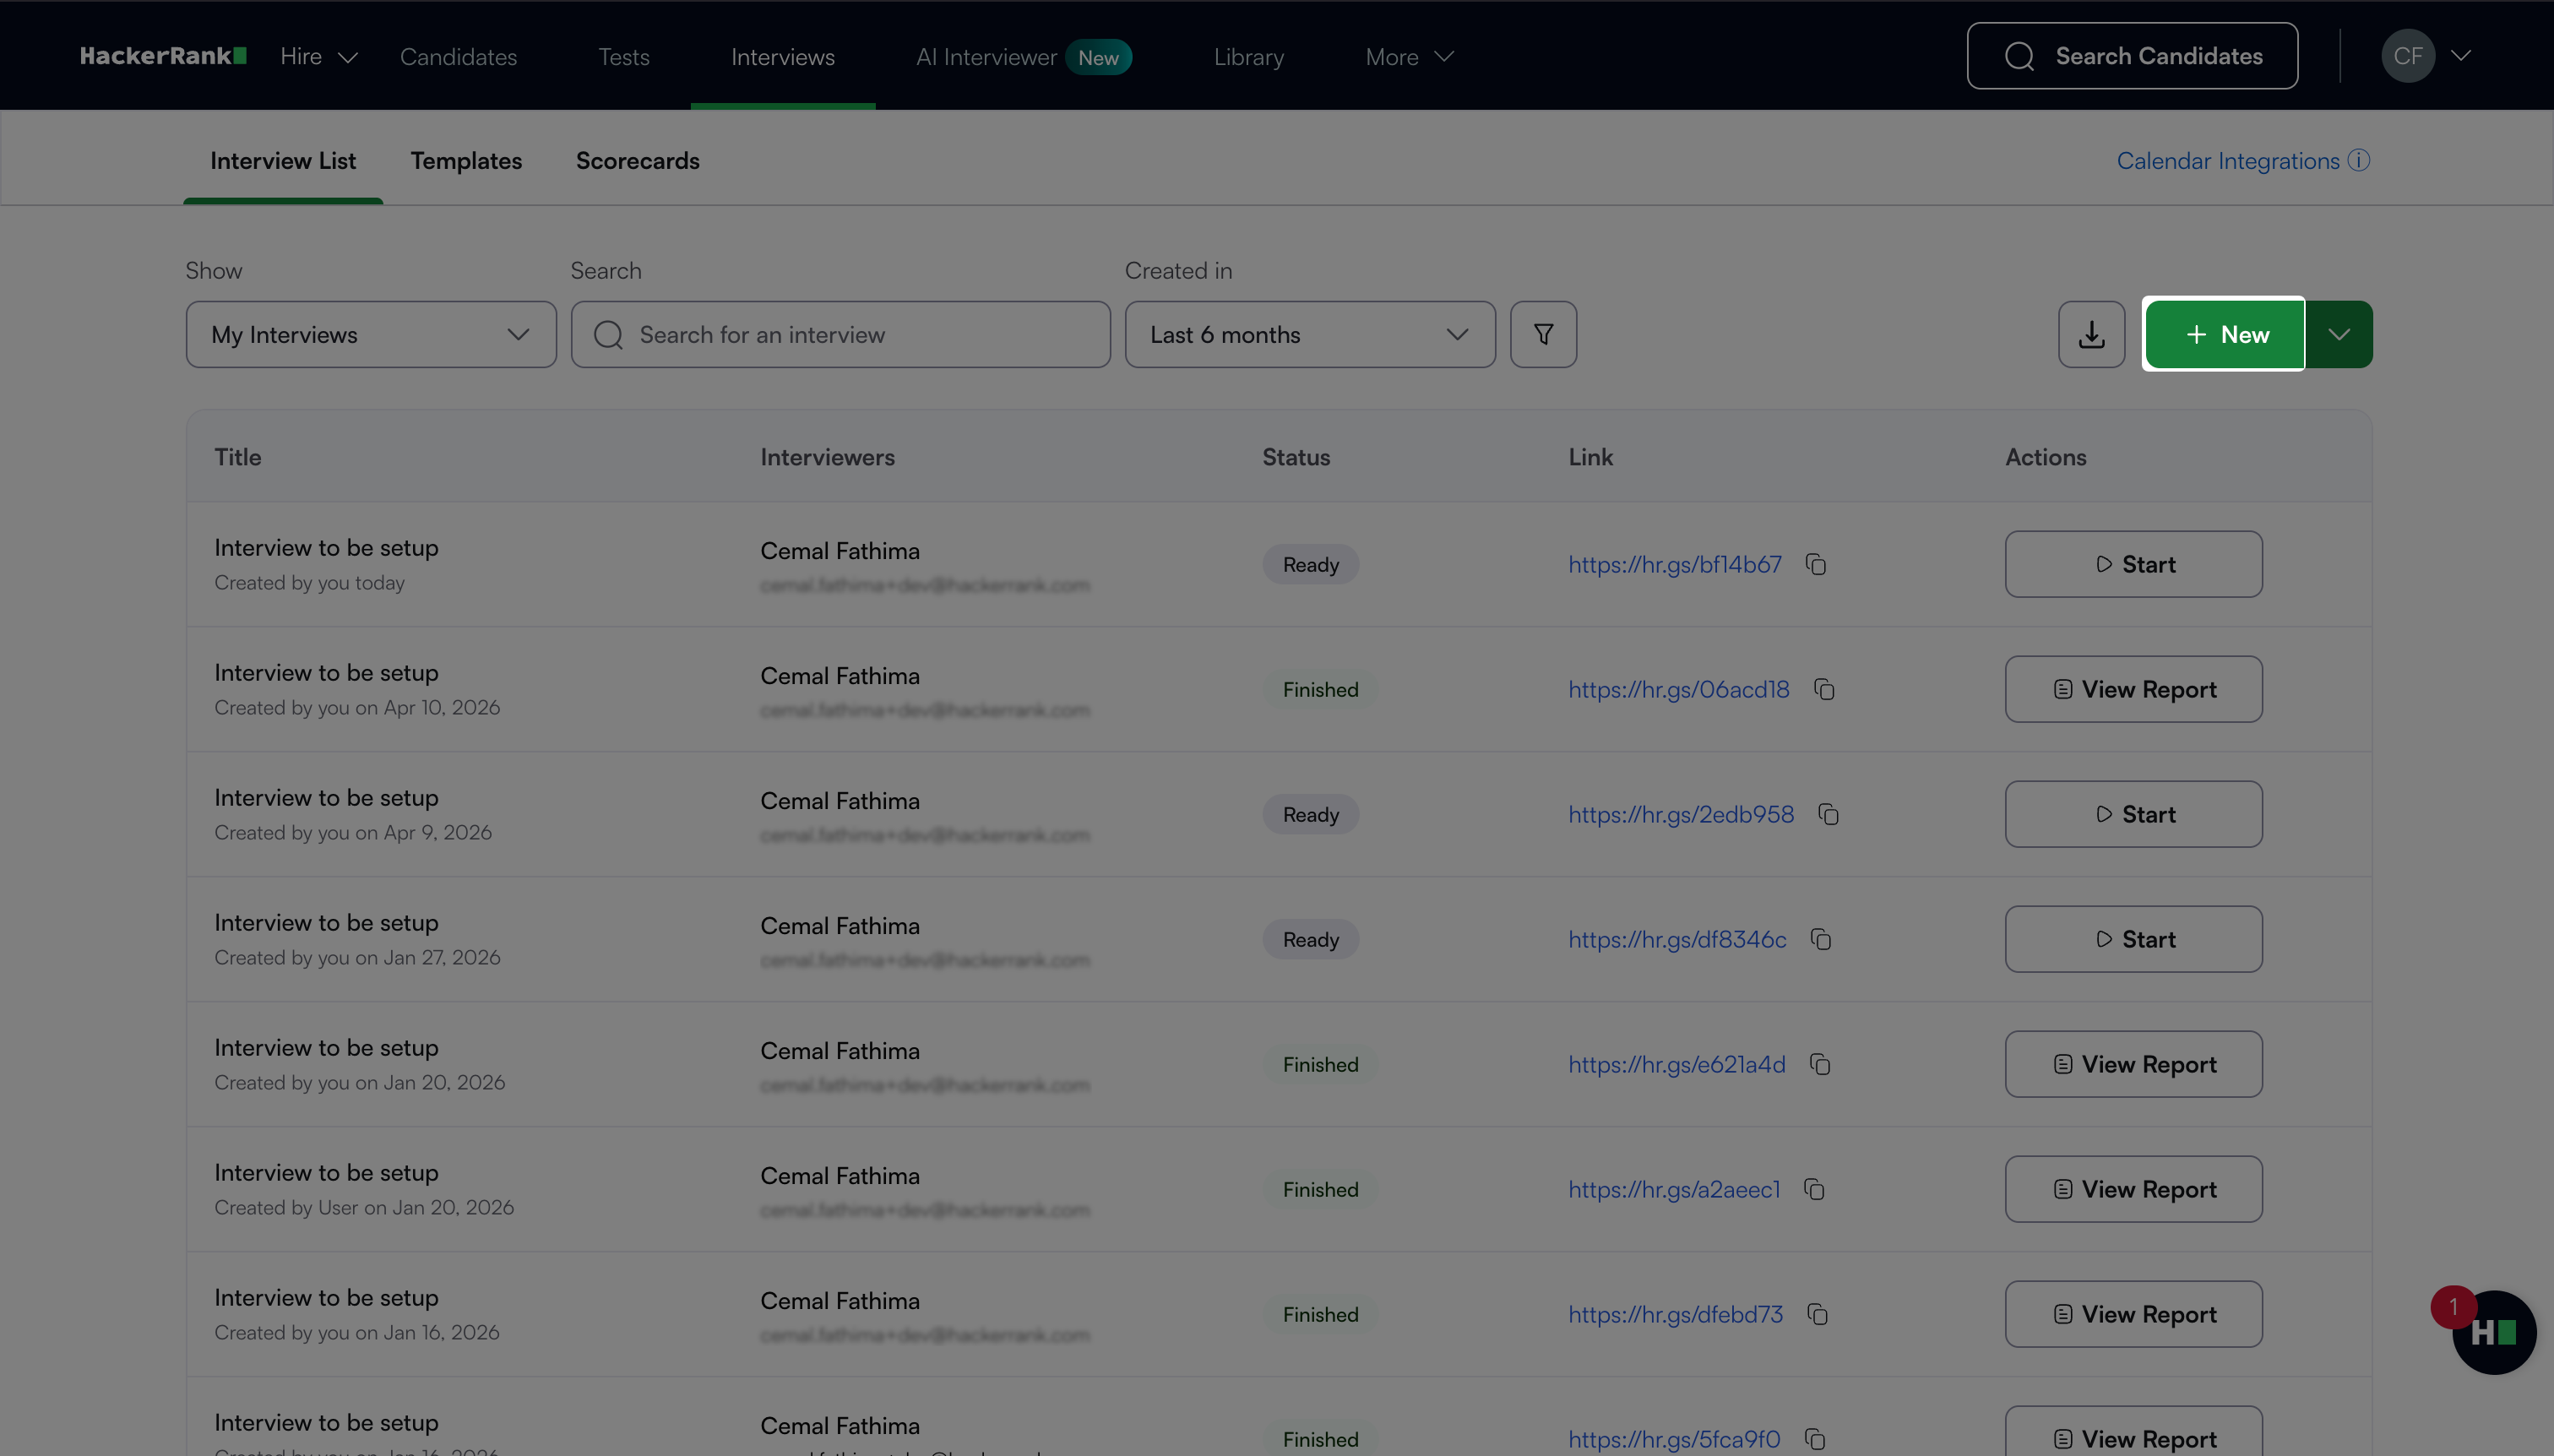Copy the hr.gs/bf14b67 link
This screenshot has width=2554, height=1456.
coord(1816,565)
